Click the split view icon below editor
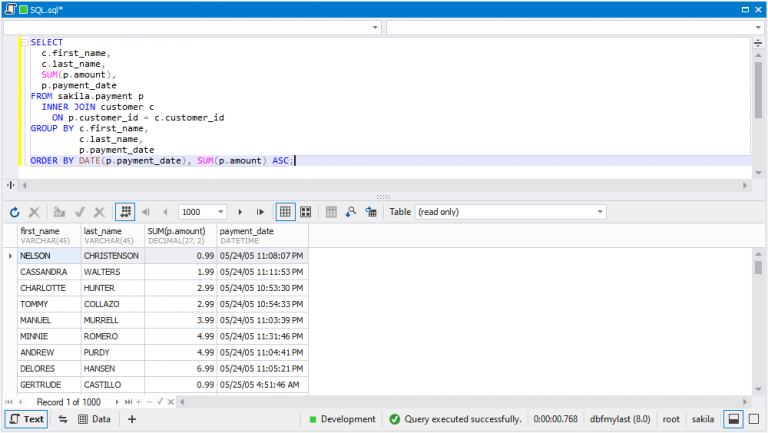 [11, 185]
